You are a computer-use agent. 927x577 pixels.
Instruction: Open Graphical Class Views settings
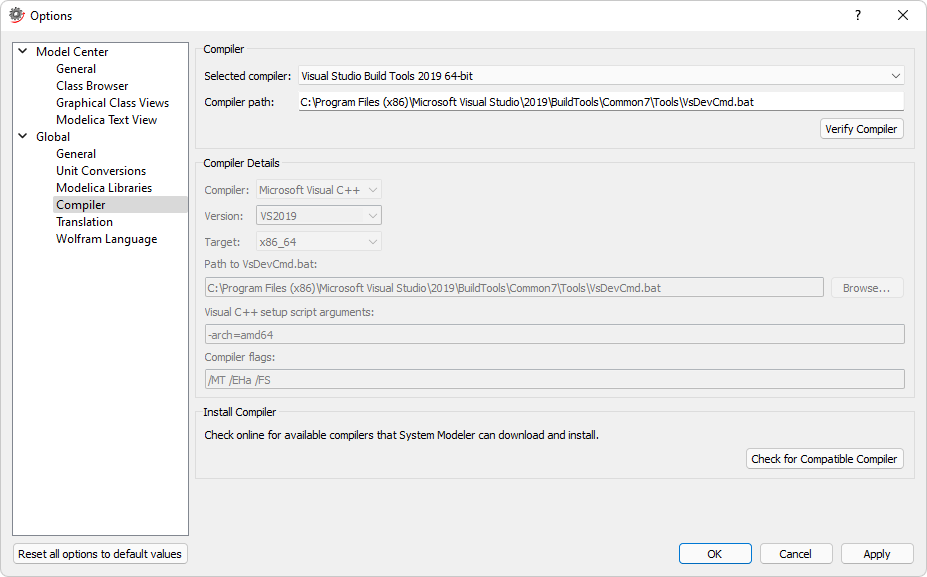(x=112, y=103)
